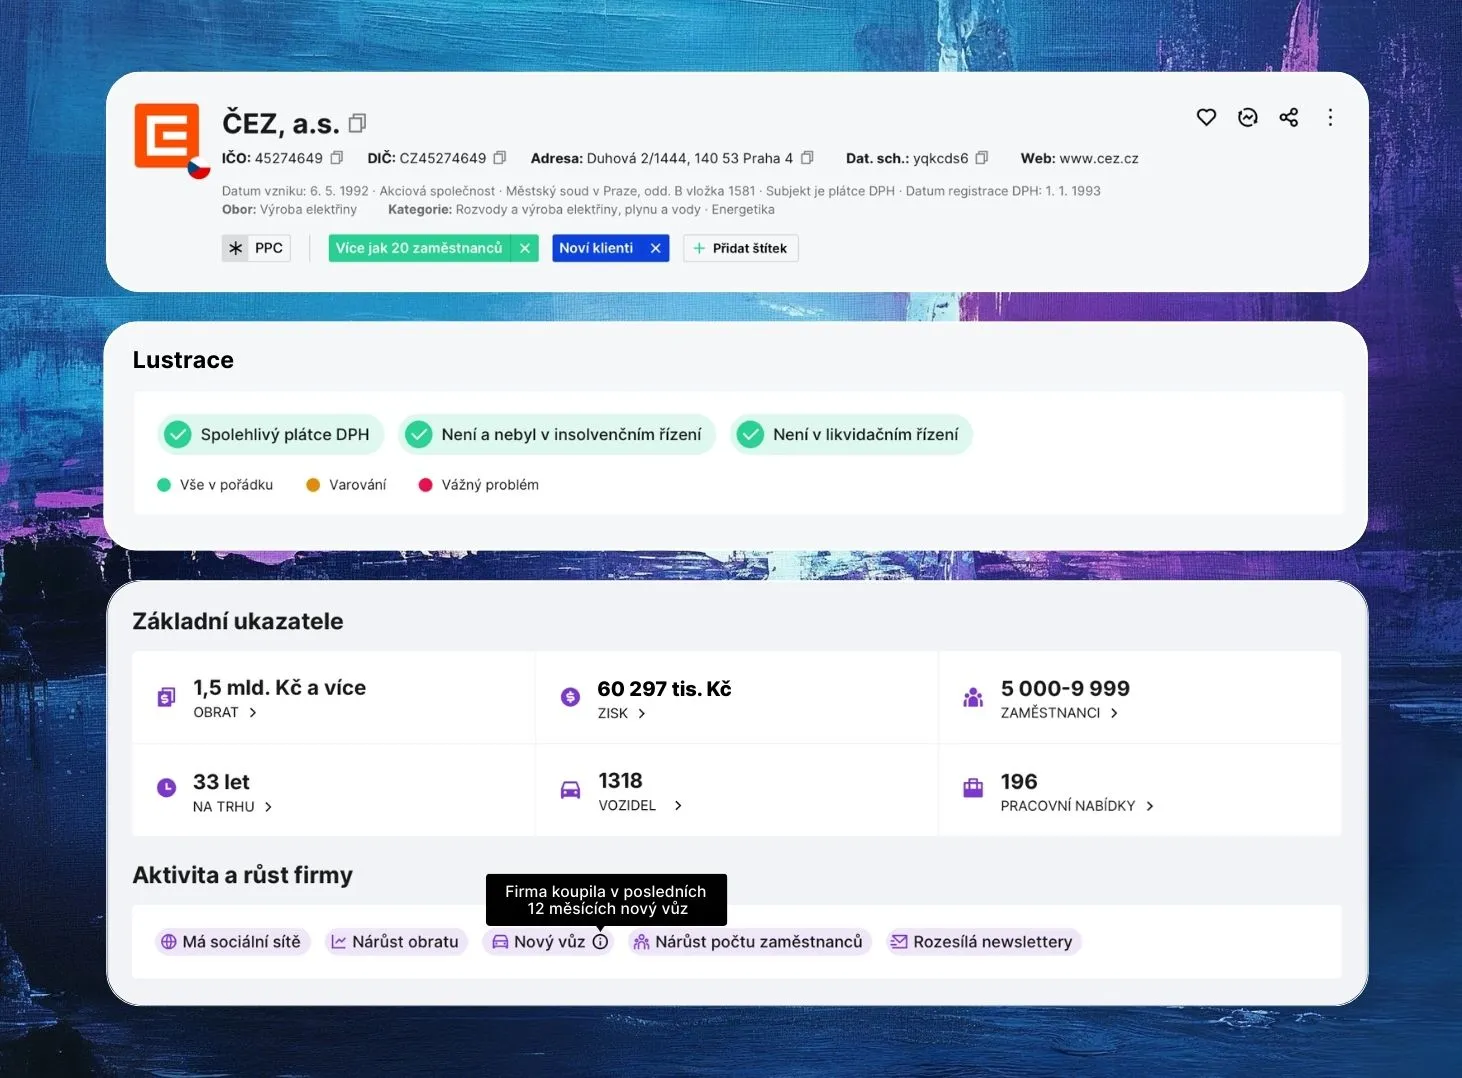Click the 'Nový vůz' chip
Image resolution: width=1462 pixels, height=1078 pixels.
548,942
